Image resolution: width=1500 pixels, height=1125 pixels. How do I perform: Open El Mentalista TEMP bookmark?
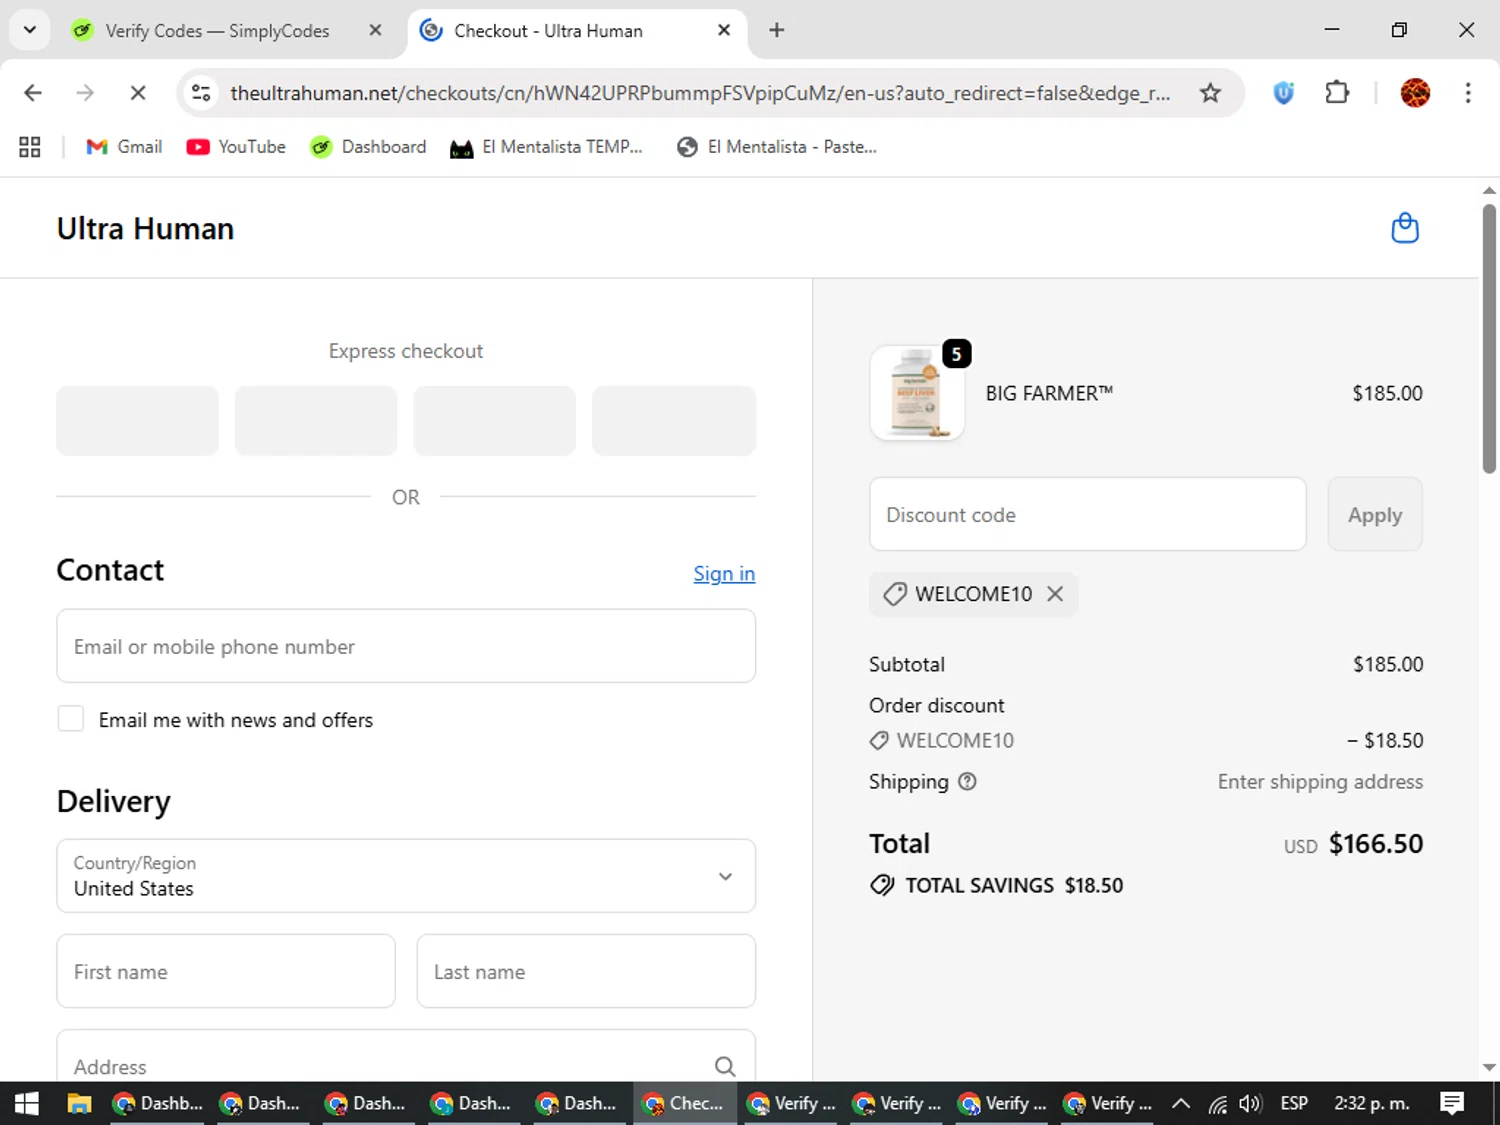pos(546,147)
